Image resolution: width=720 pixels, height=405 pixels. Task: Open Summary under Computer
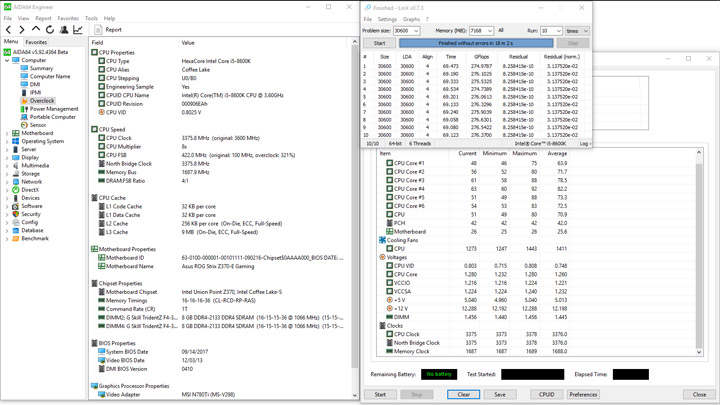click(x=41, y=68)
